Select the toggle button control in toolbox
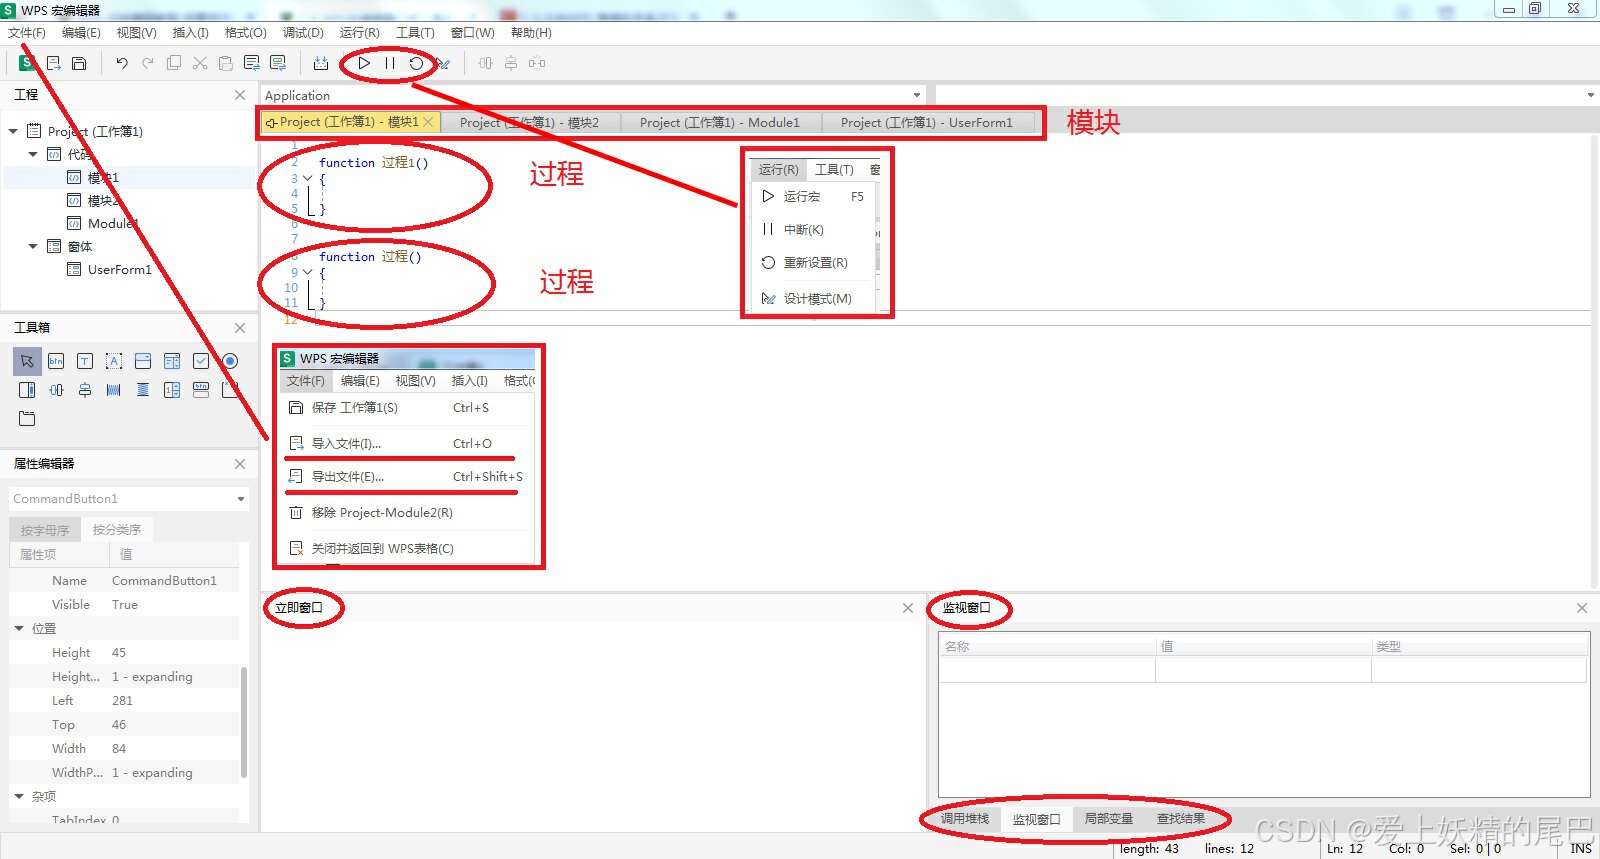The height and width of the screenshot is (859, 1600). (x=201, y=390)
